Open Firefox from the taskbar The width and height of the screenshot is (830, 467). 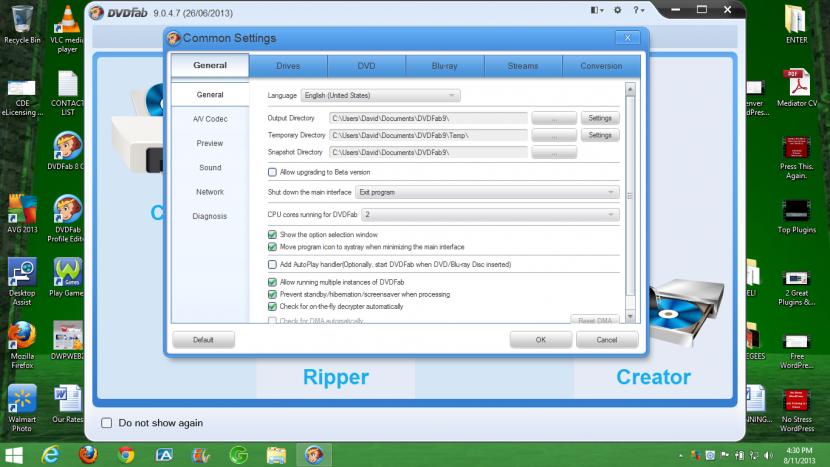pyautogui.click(x=88, y=455)
